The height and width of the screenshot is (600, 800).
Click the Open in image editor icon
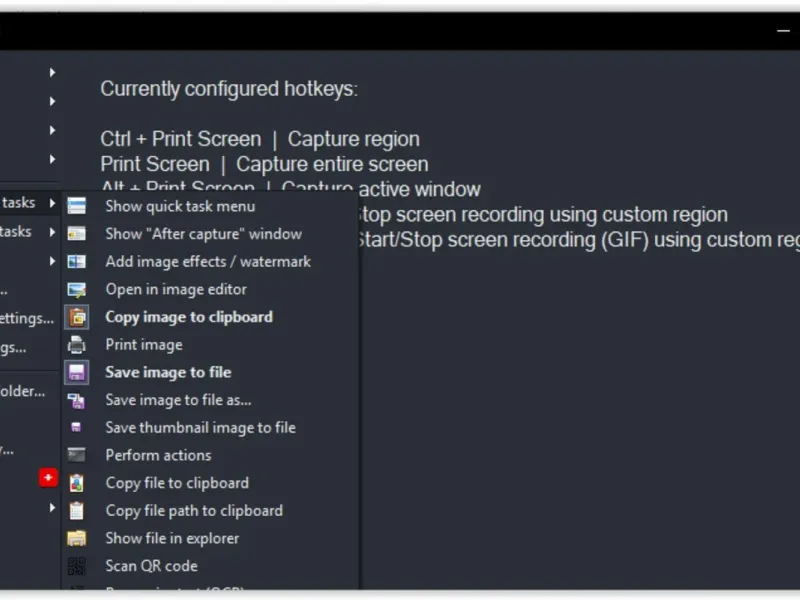point(77,290)
